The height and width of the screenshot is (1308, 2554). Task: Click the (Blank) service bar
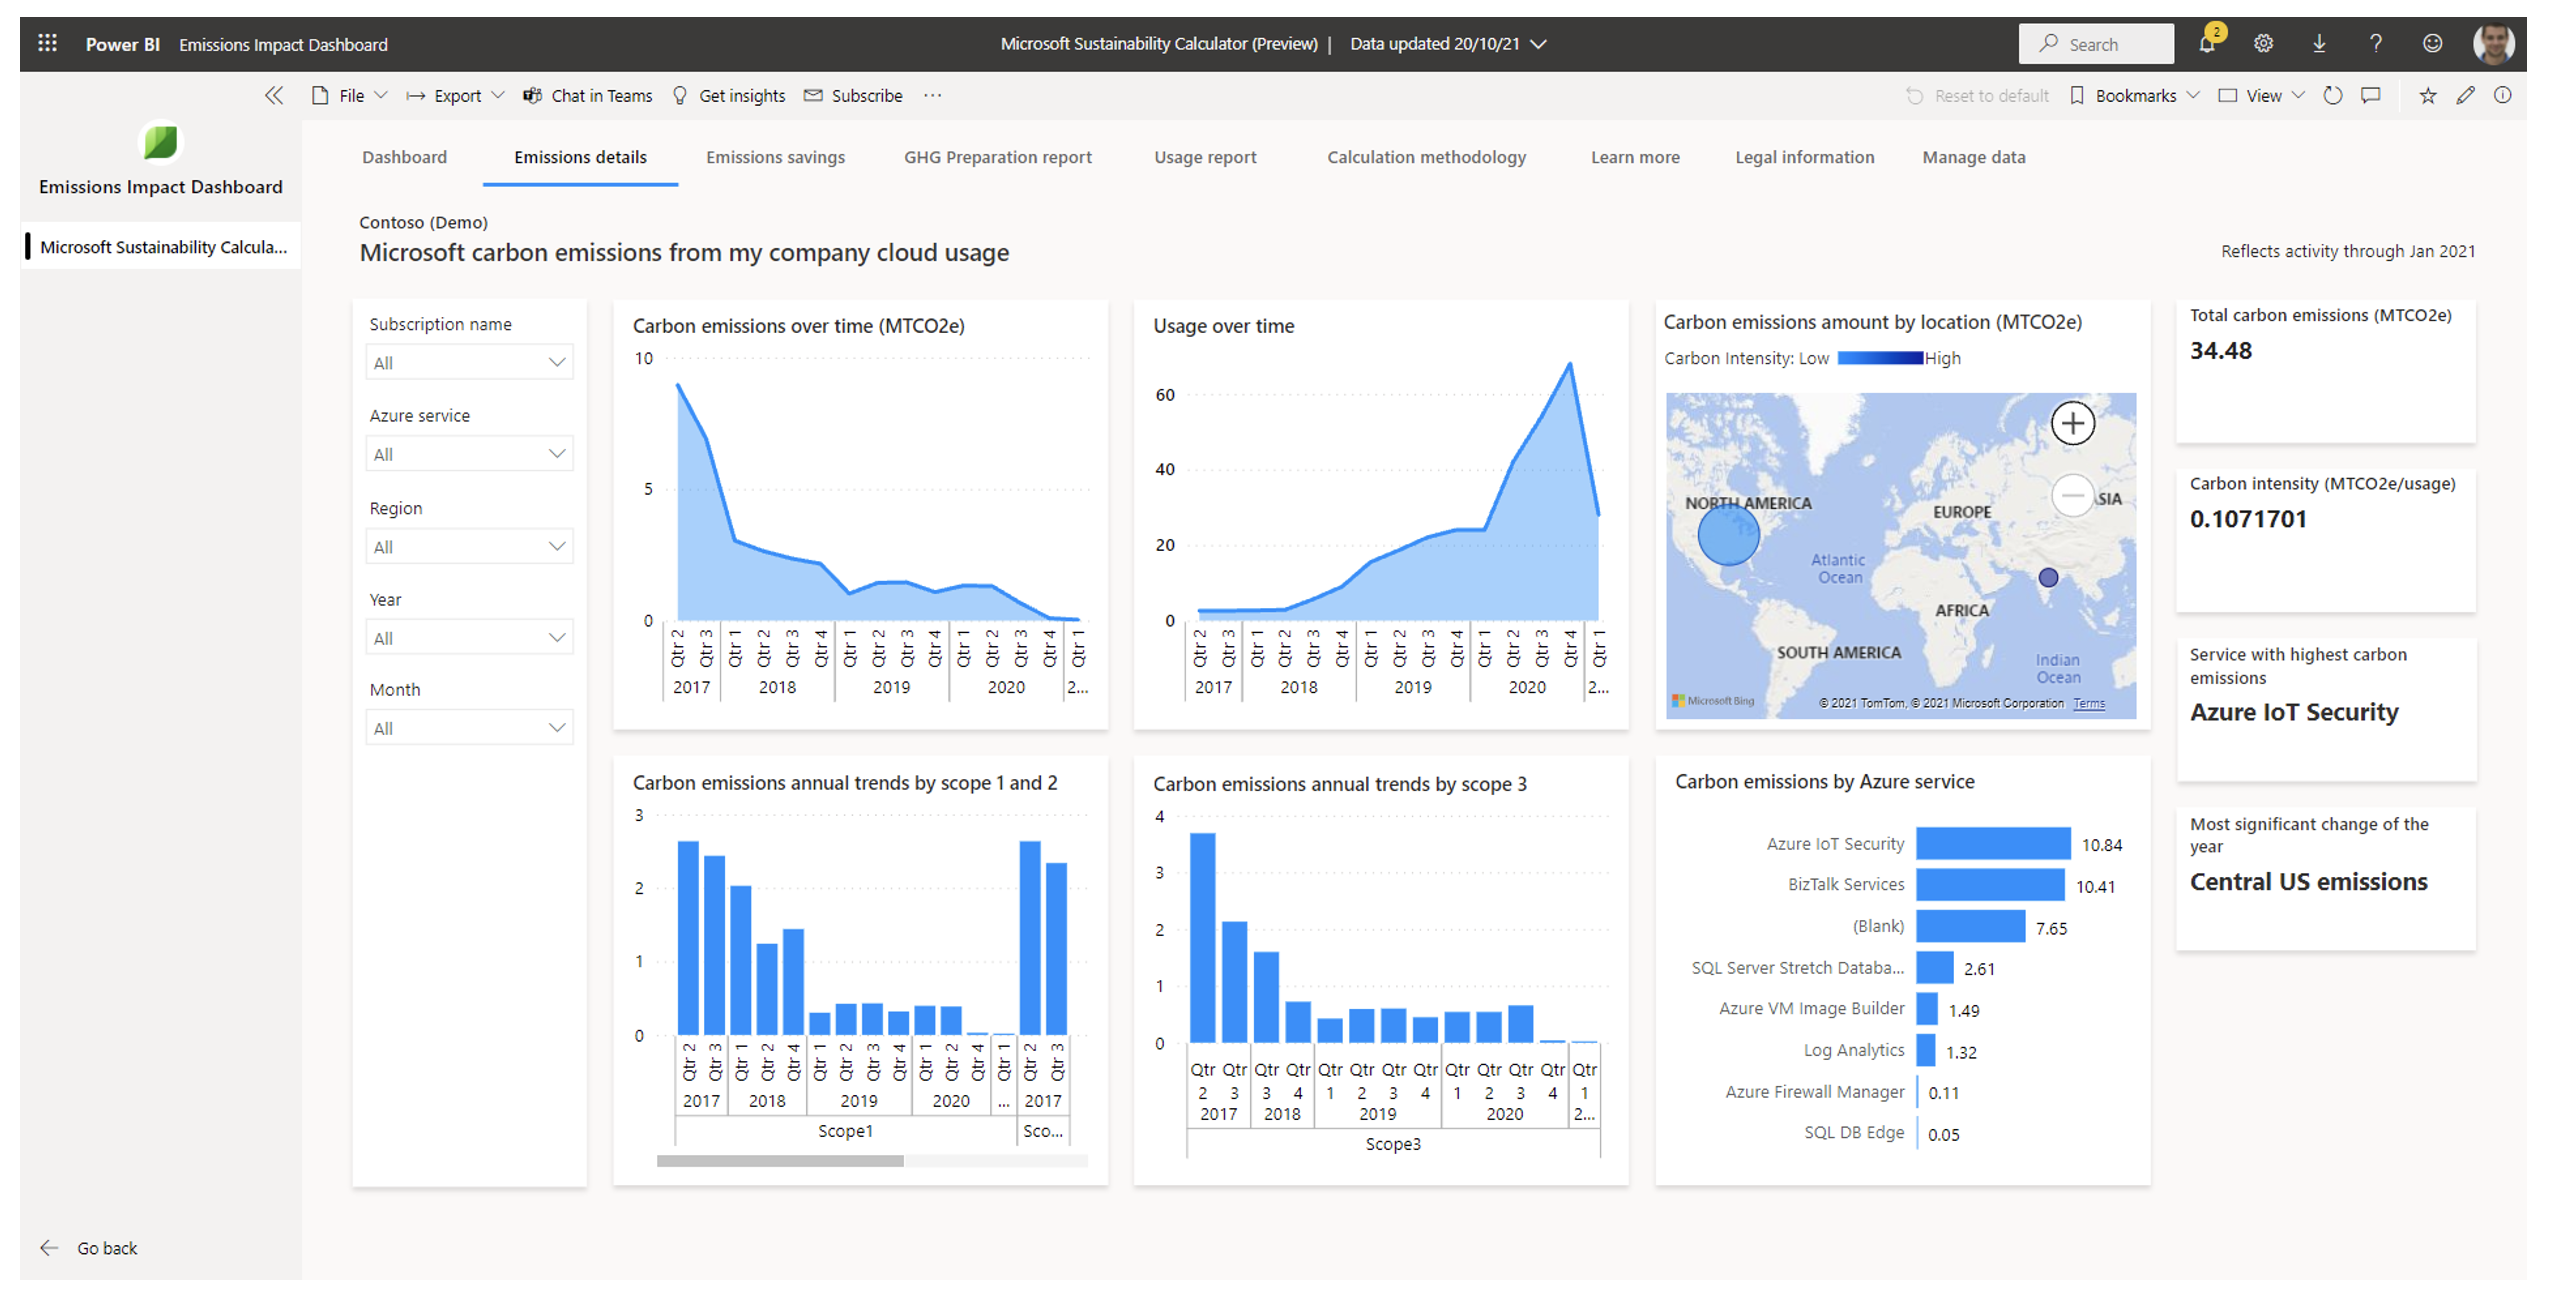tap(1970, 925)
